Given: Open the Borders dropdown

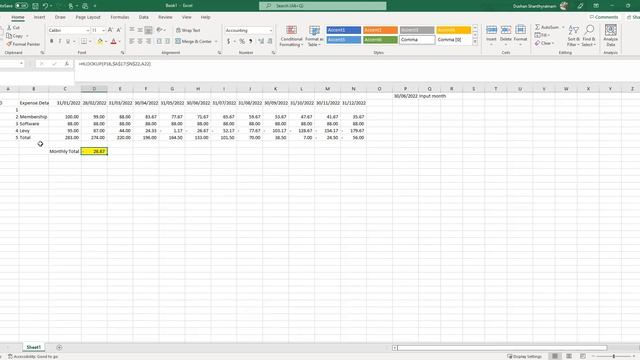Looking at the screenshot, I should 90,41.
